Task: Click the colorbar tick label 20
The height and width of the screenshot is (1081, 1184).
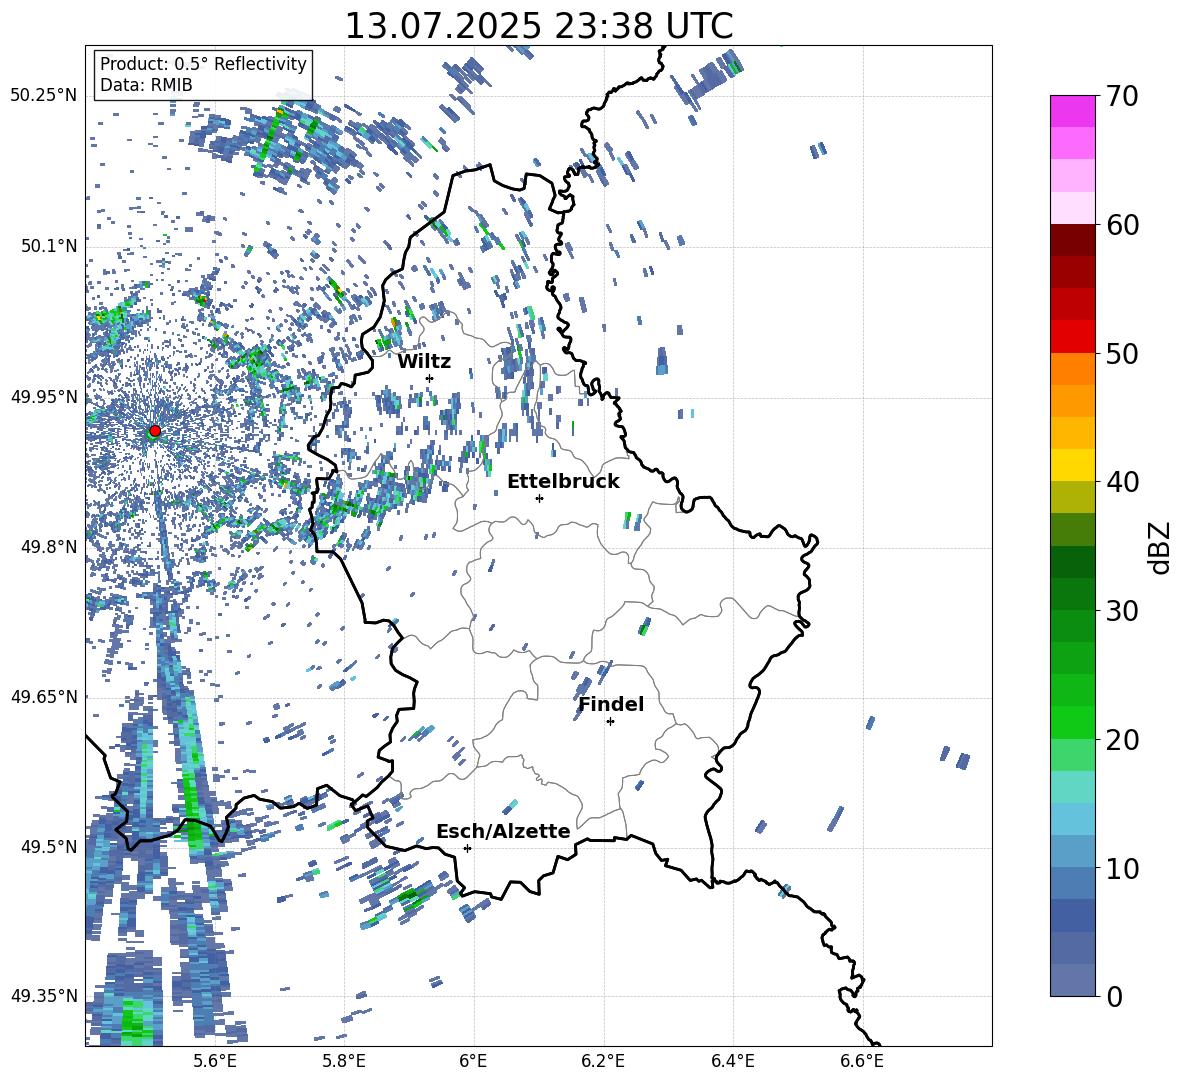Action: [x=1122, y=740]
